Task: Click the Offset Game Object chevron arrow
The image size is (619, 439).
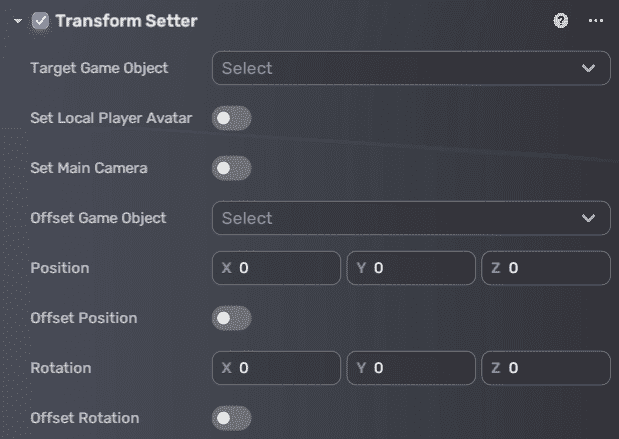Action: pos(588,218)
